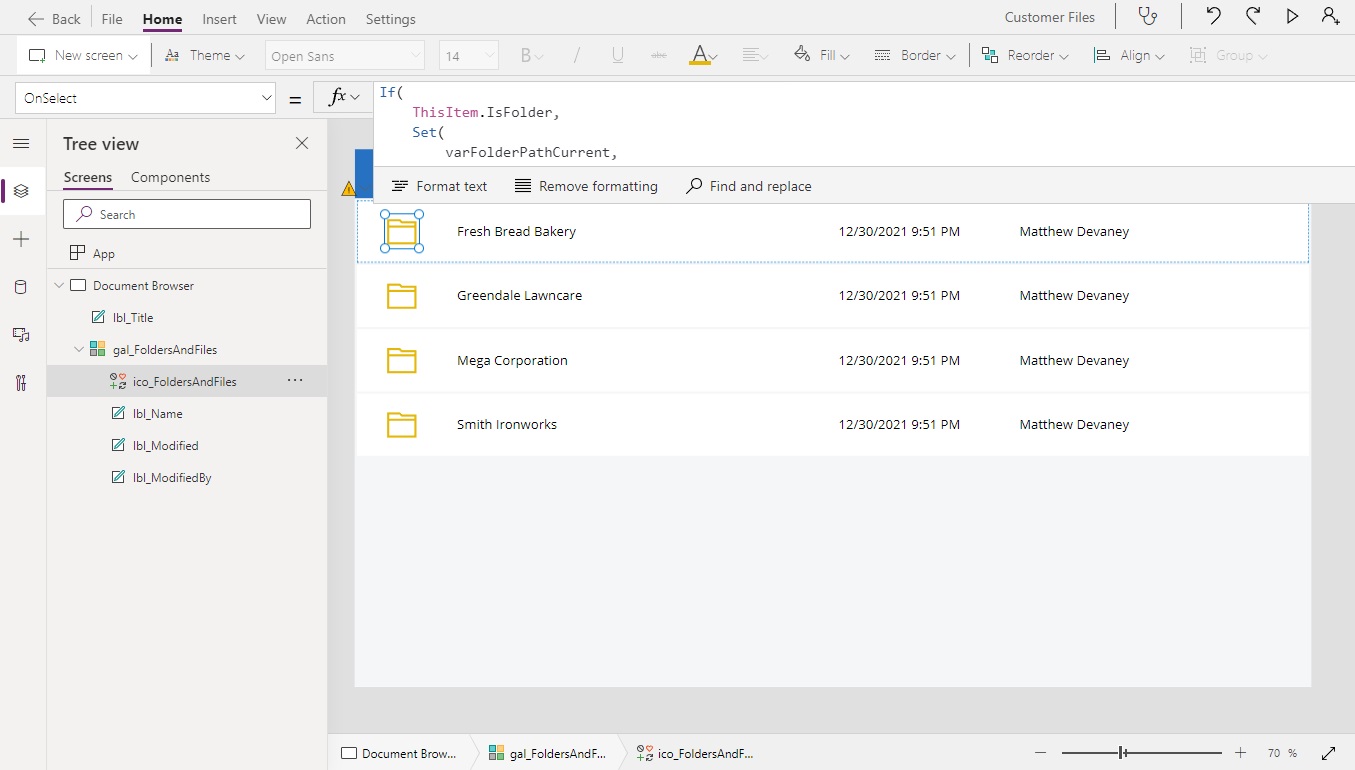The image size is (1355, 770).
Task: Open the Insert menu in the top bar
Action: coord(219,18)
